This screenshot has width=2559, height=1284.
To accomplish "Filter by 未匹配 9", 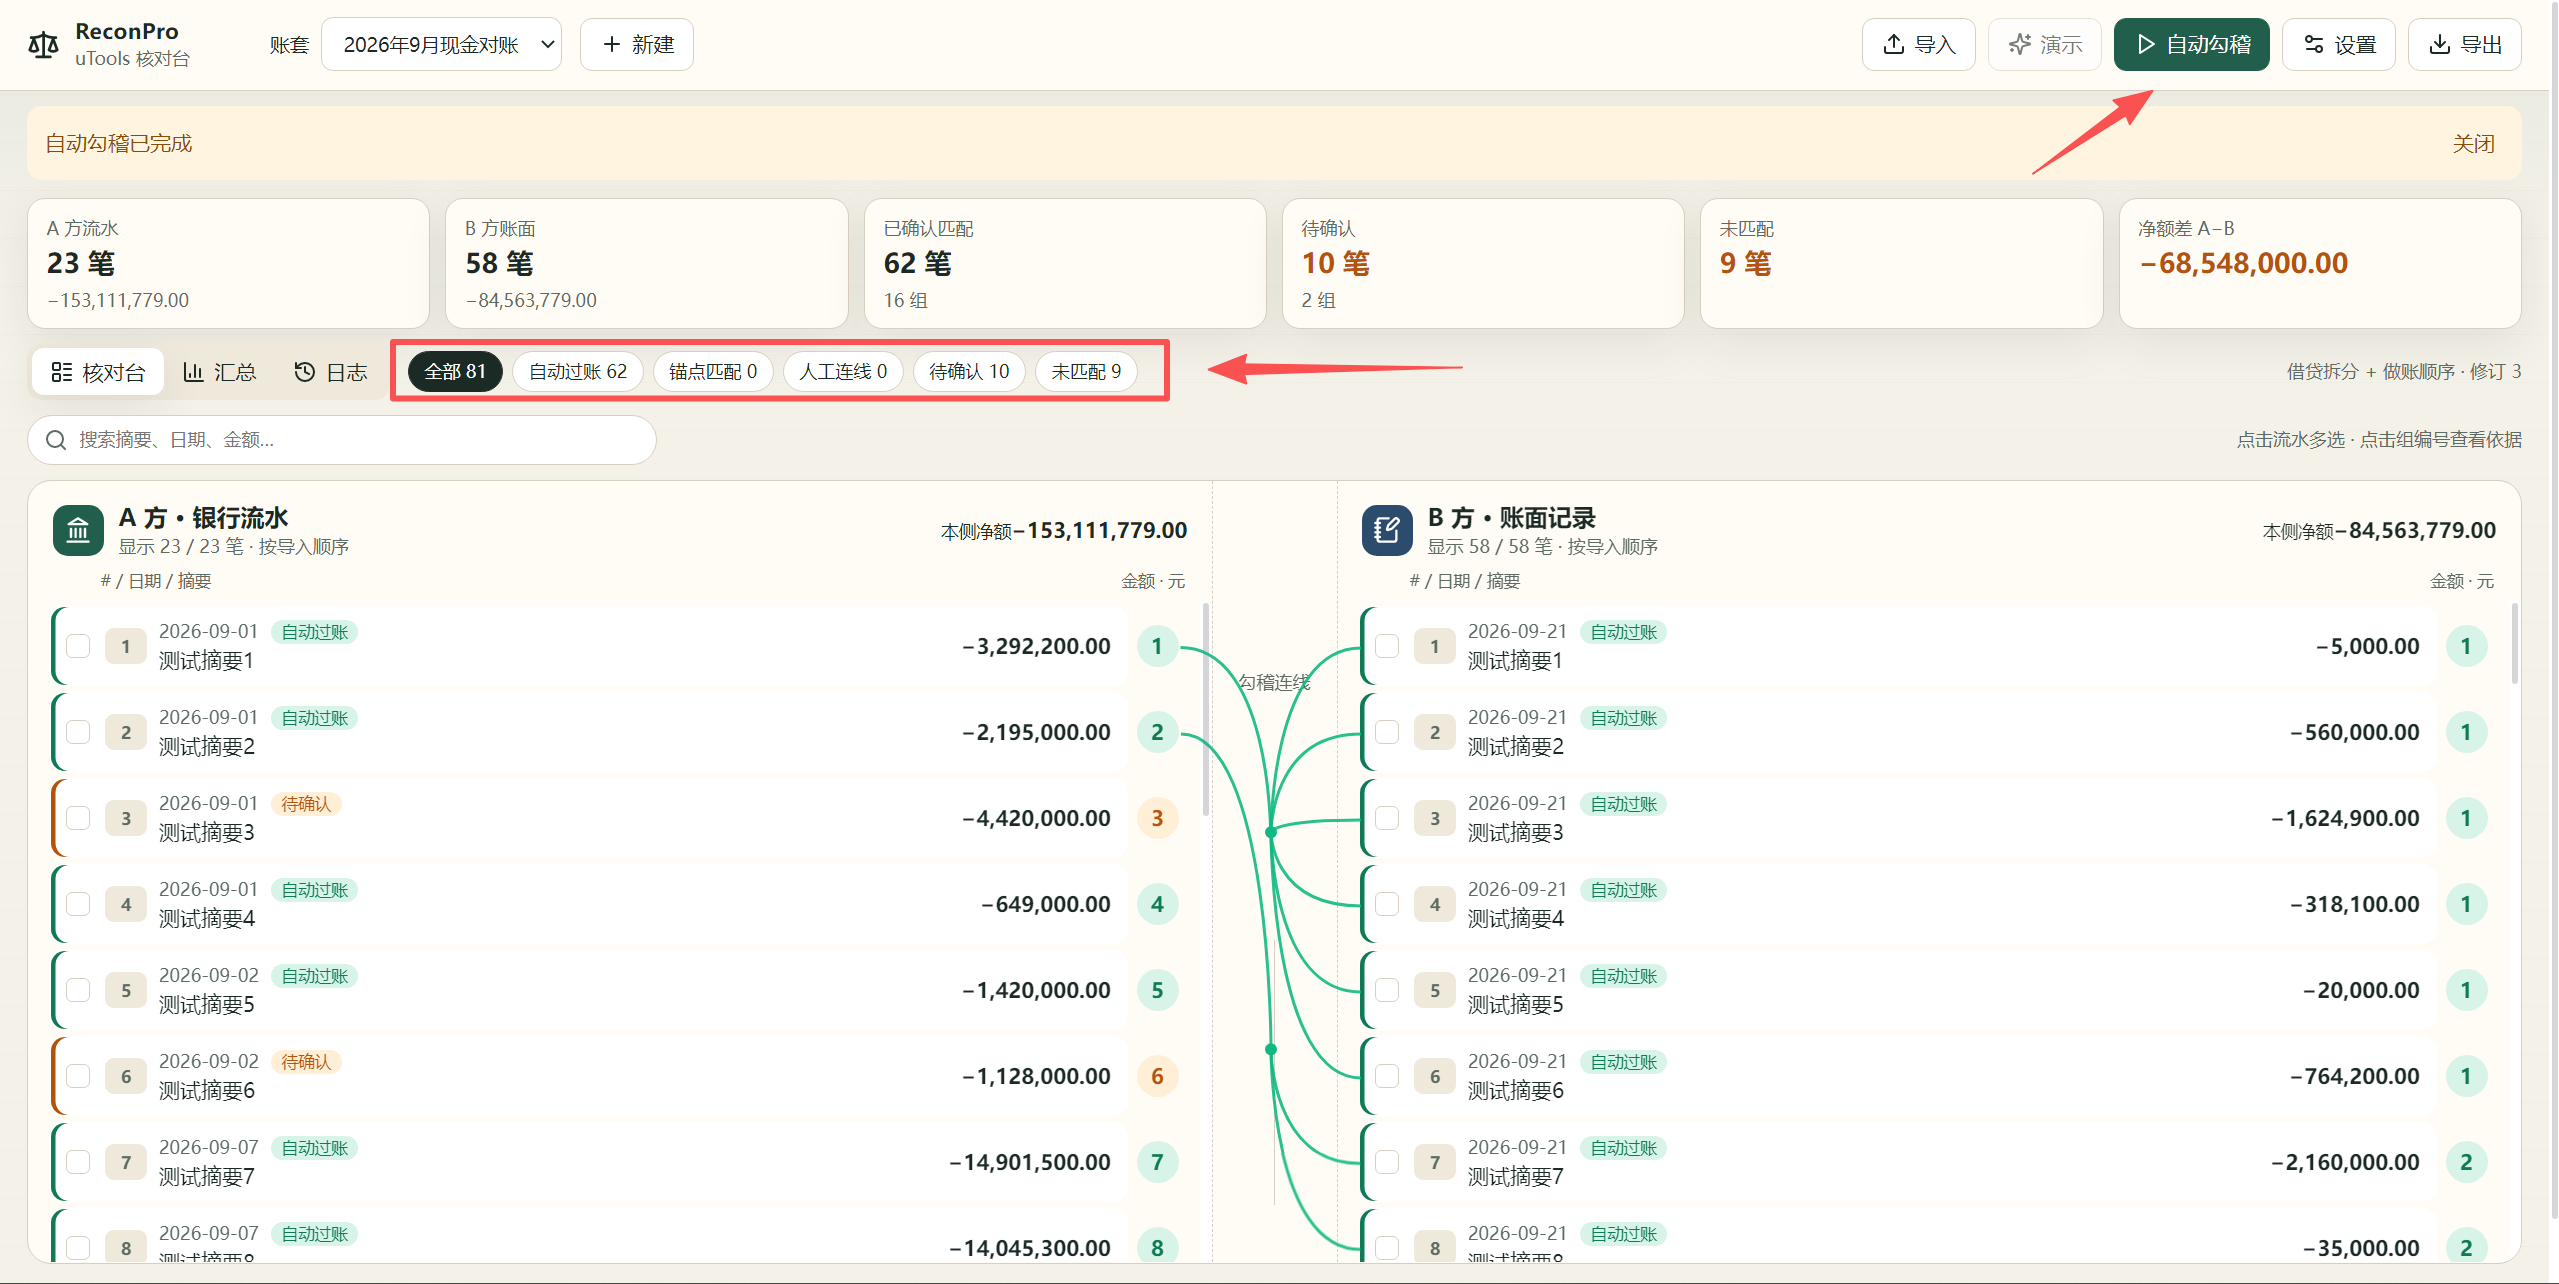I will pos(1086,372).
